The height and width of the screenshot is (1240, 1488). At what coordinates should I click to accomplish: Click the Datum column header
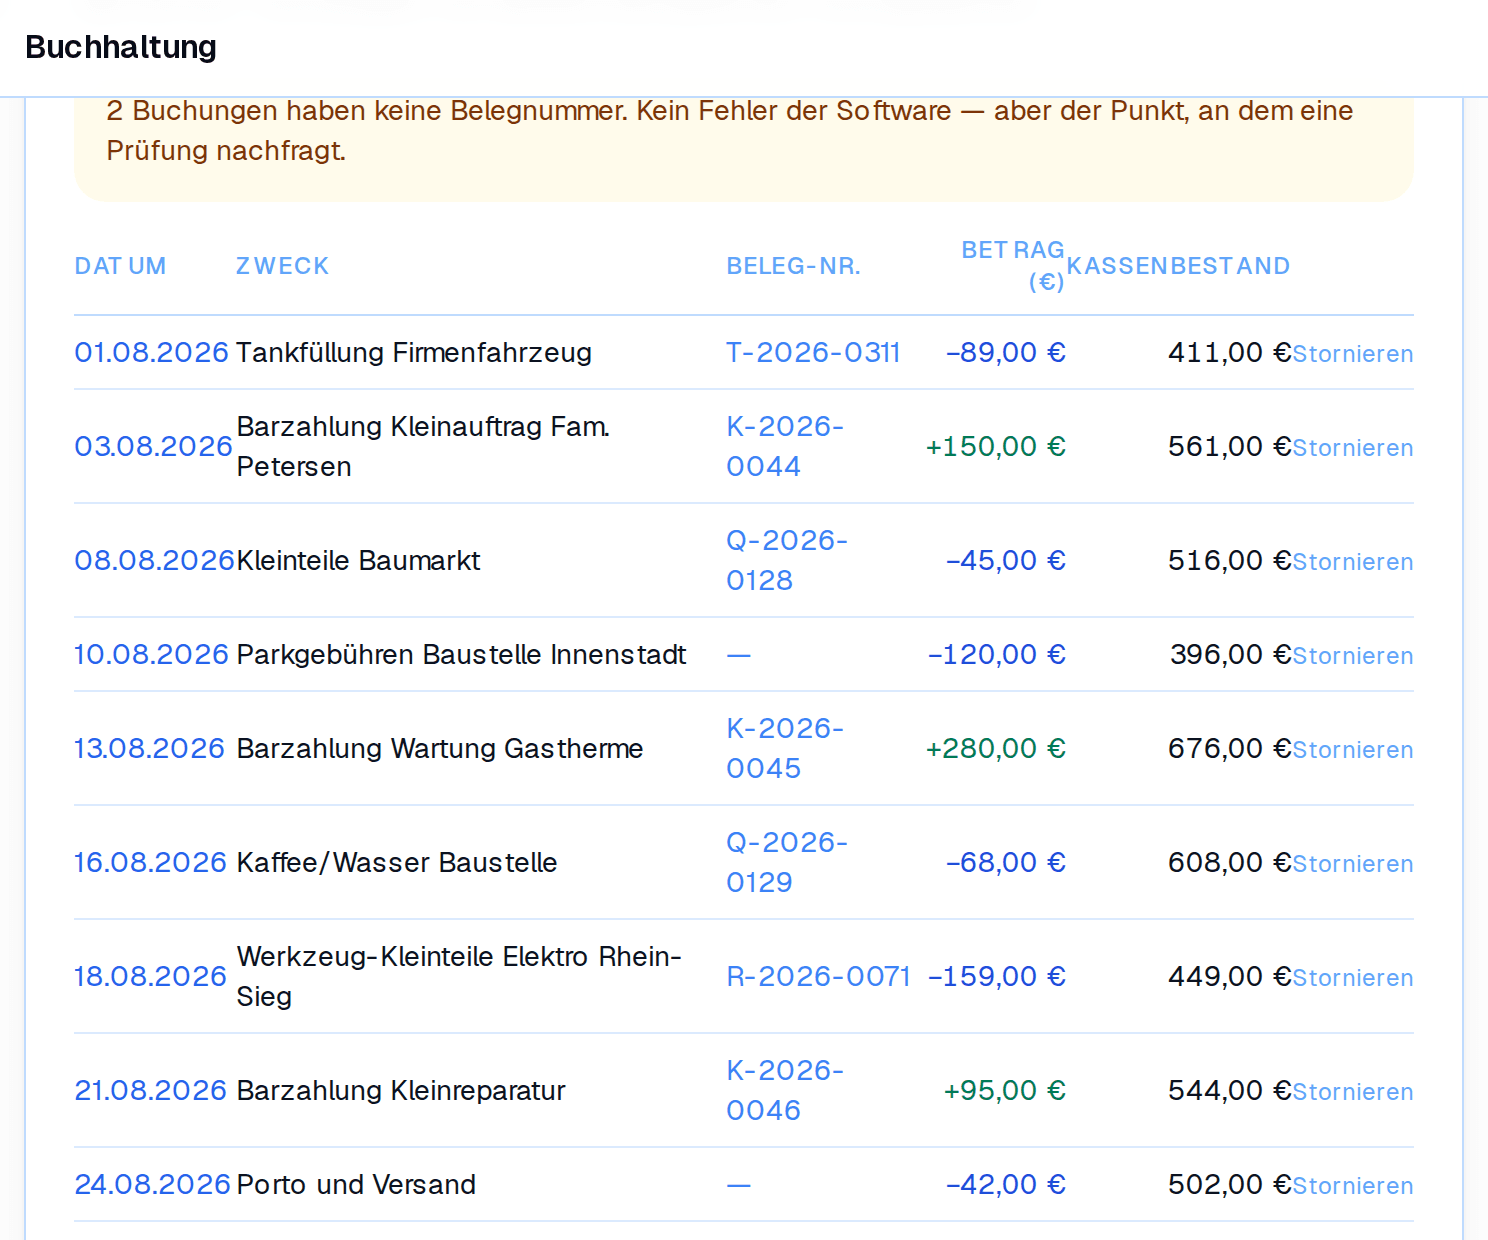pos(120,266)
